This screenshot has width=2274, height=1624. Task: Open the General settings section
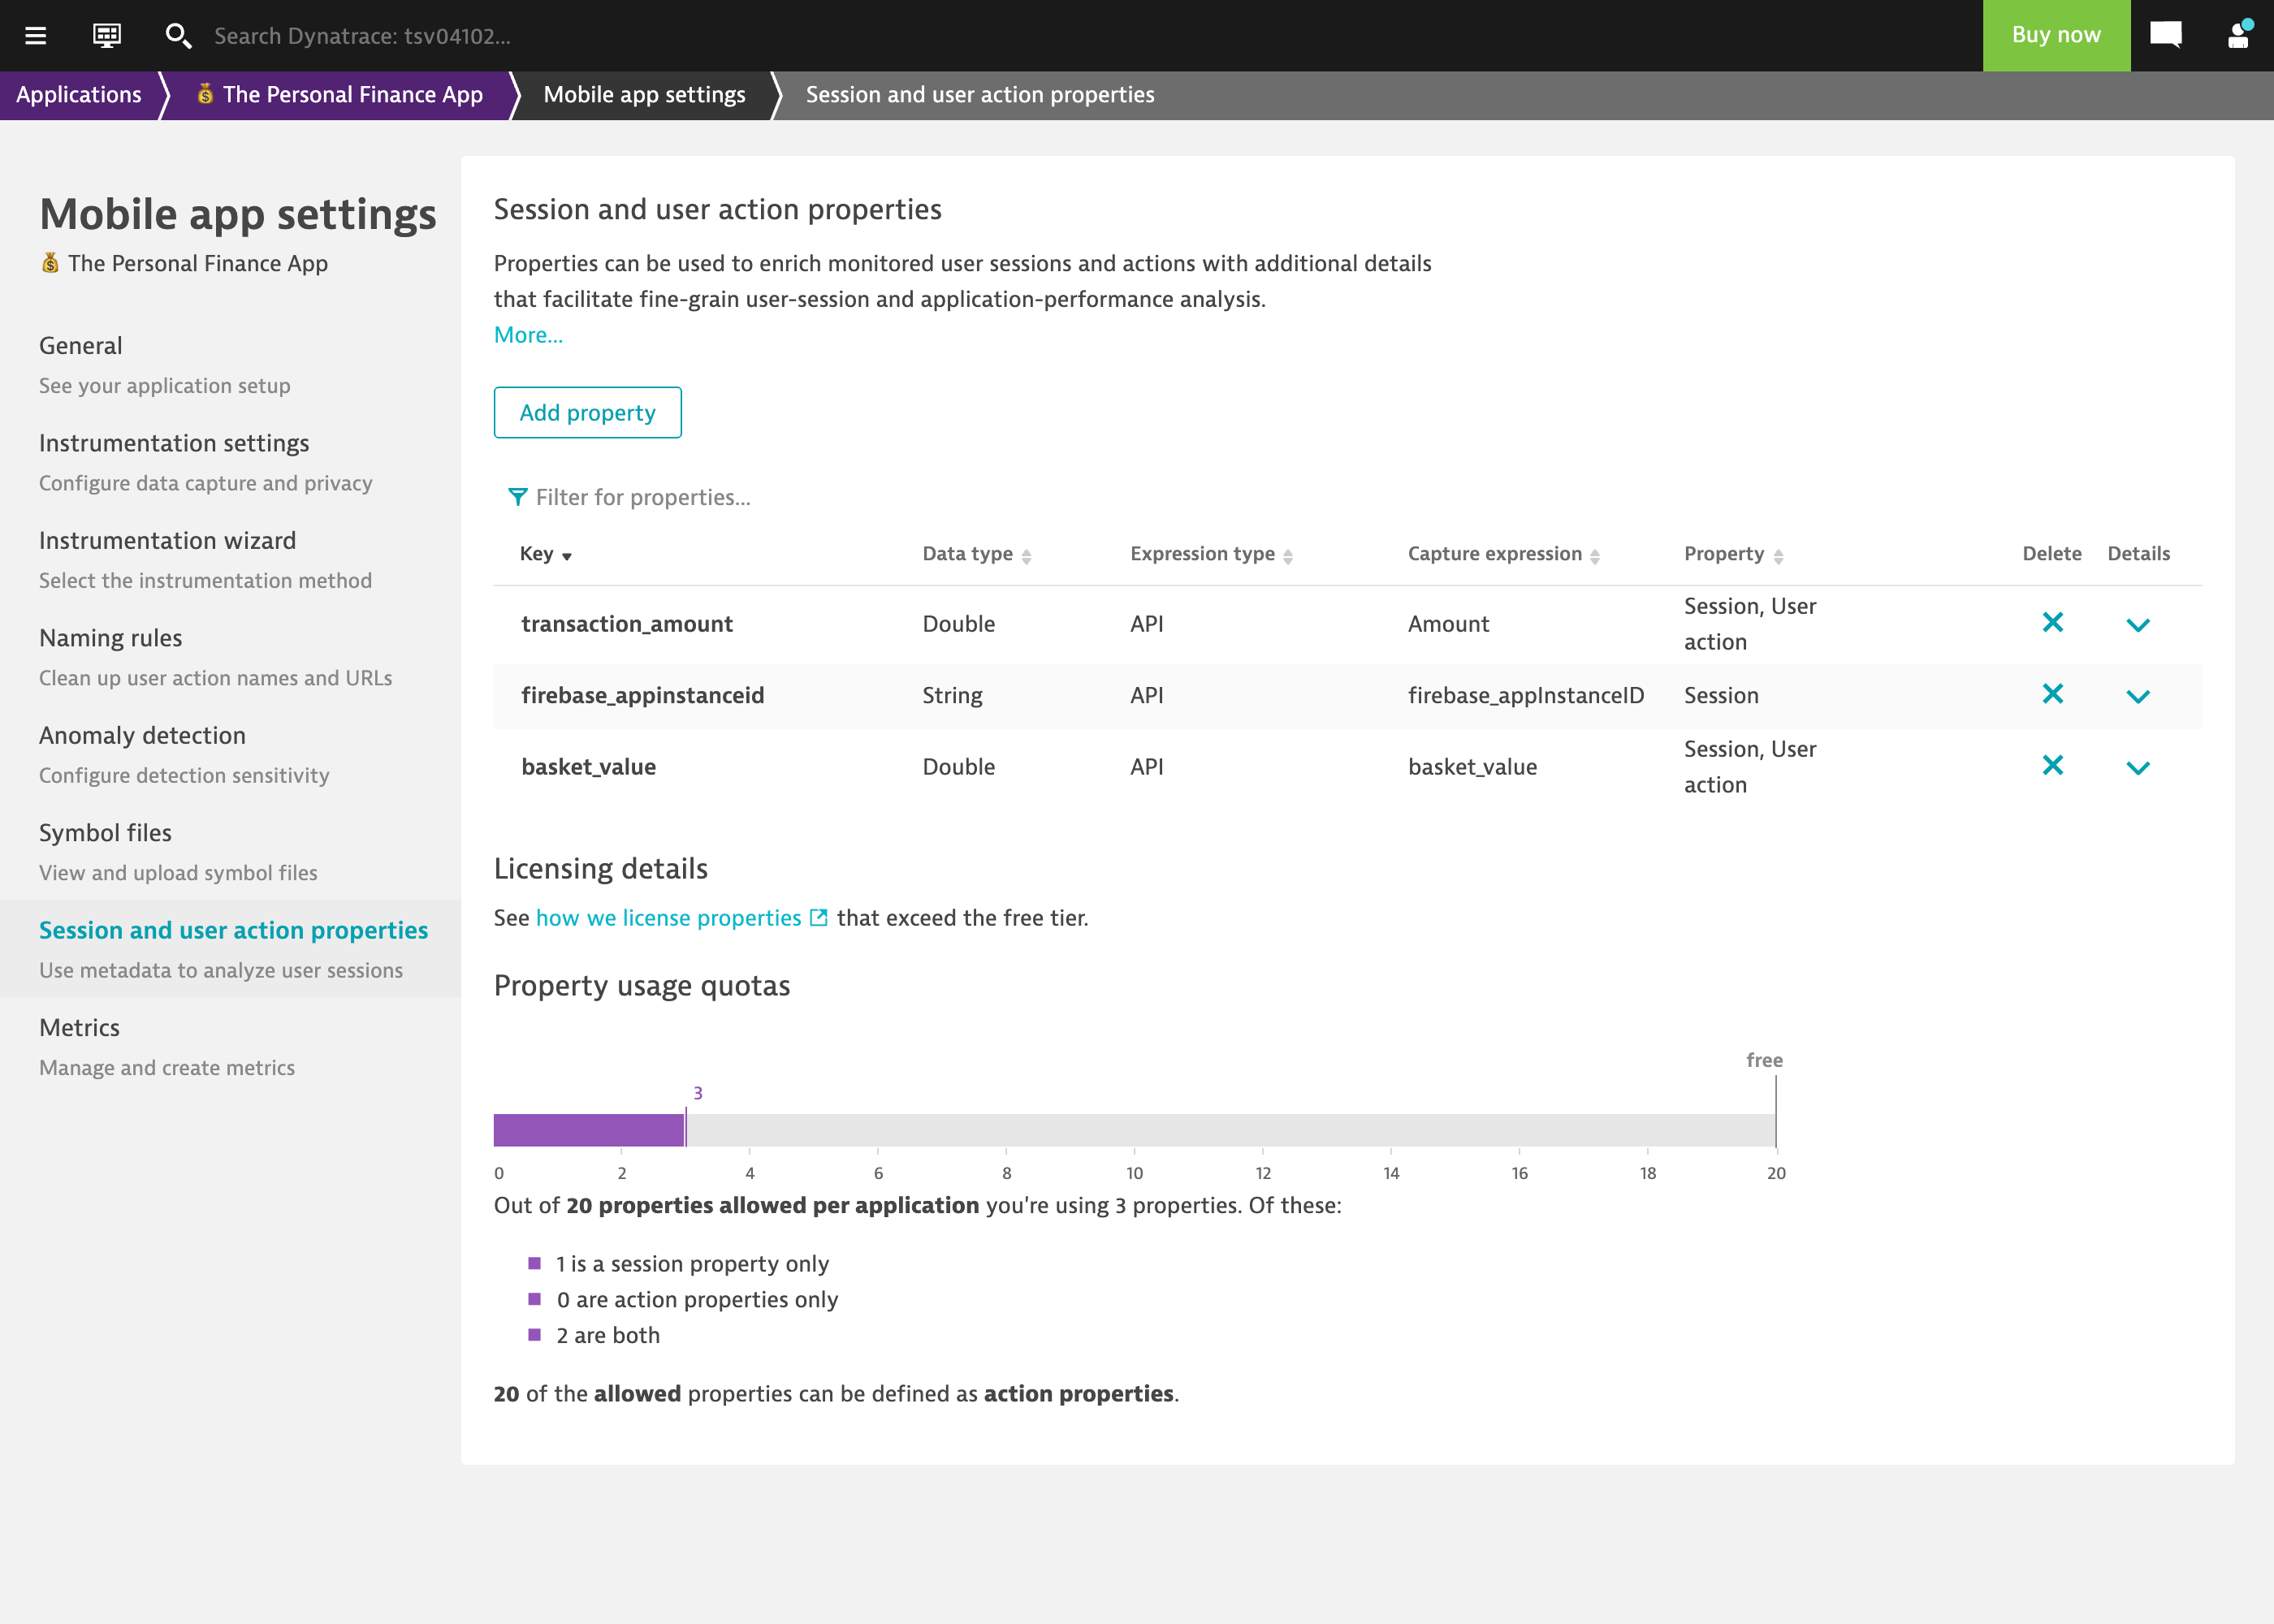click(x=230, y=364)
